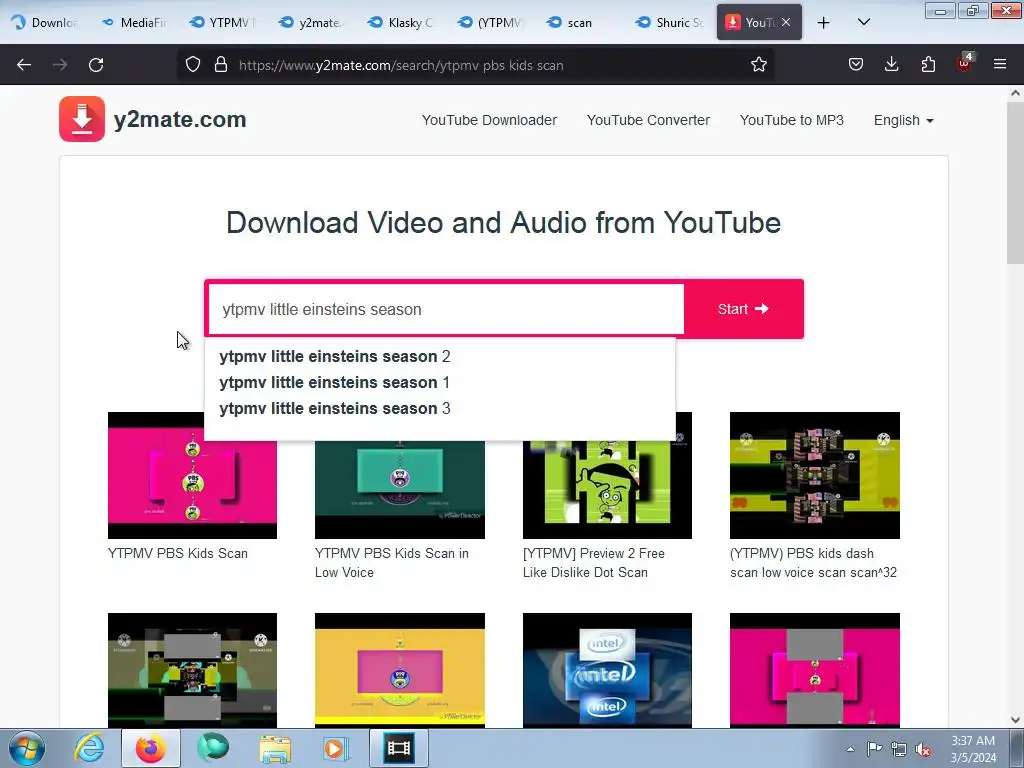Open the YouTube Converter nav link
This screenshot has height=768, width=1024.
(x=648, y=120)
